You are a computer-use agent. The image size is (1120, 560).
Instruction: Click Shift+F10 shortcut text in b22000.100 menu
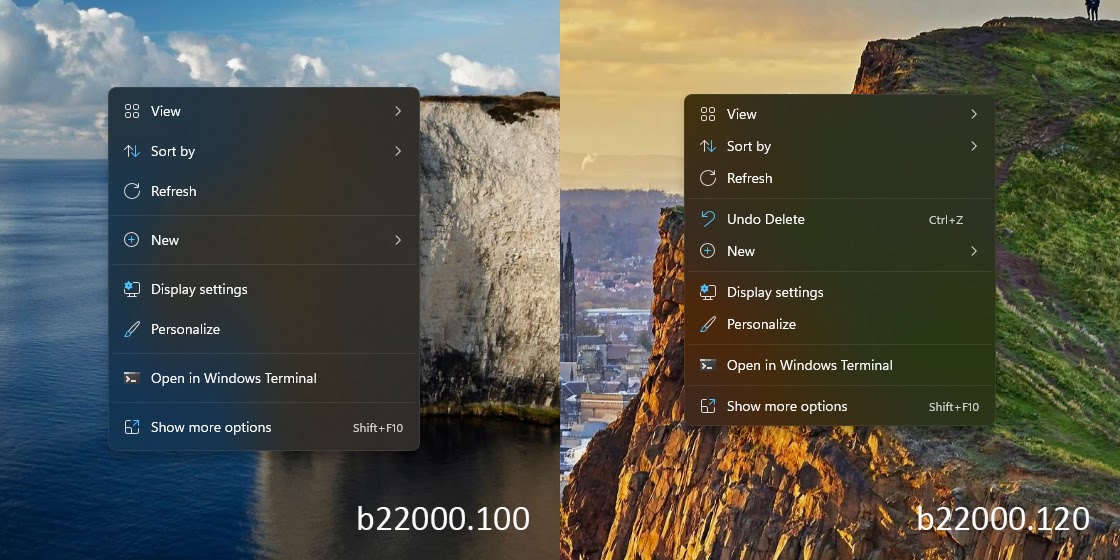tap(378, 428)
